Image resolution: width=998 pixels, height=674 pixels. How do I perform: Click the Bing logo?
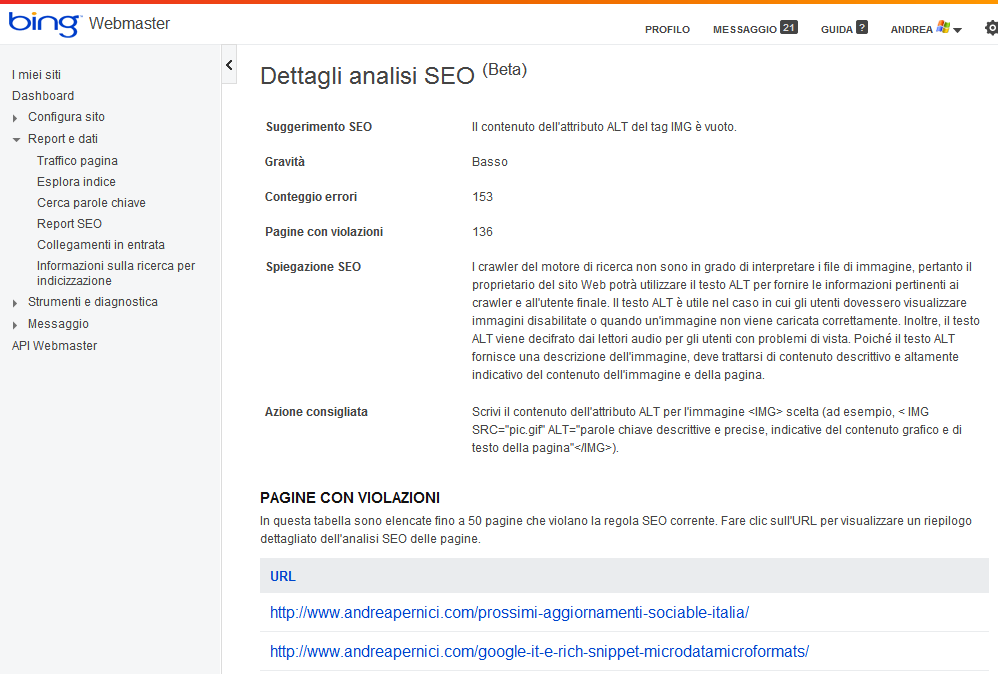[44, 24]
